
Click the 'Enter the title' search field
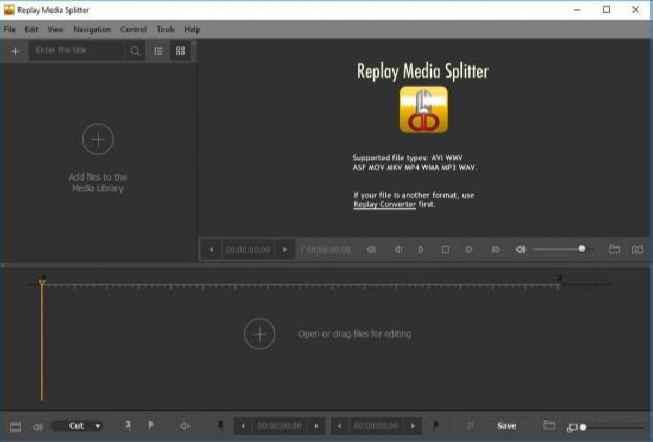pos(78,51)
